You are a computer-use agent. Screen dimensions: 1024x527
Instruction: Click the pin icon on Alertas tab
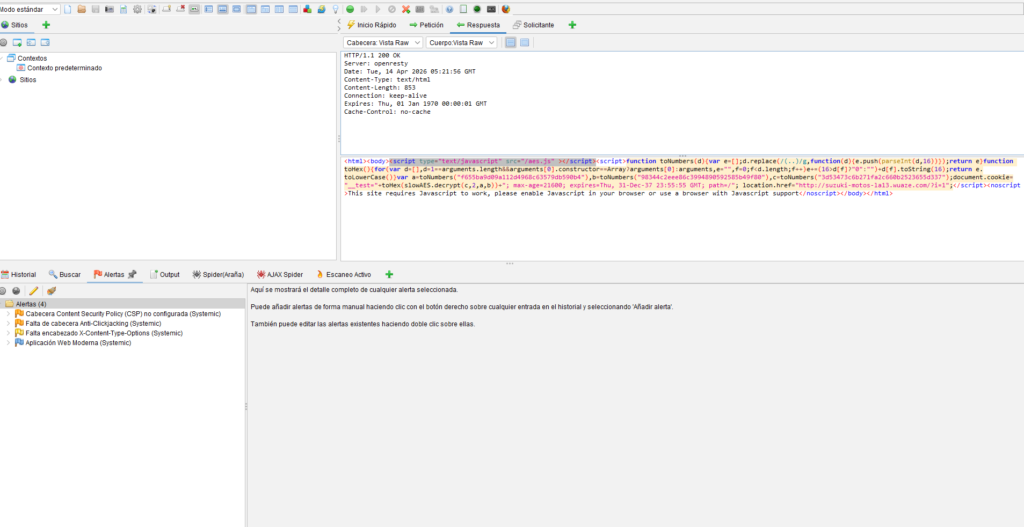(x=132, y=274)
